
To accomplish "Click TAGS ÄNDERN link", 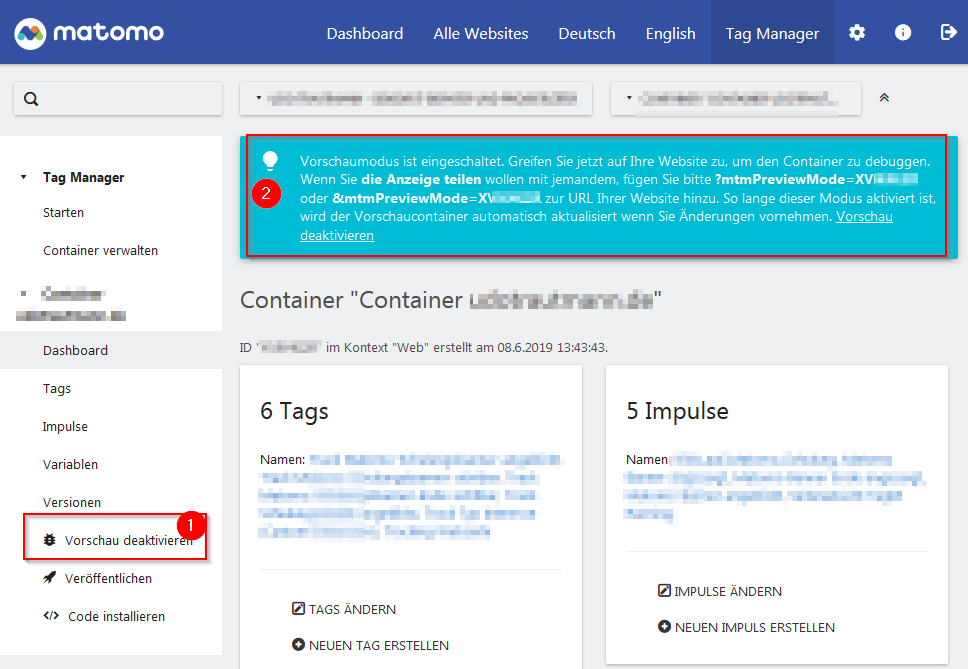I will coord(353,609).
